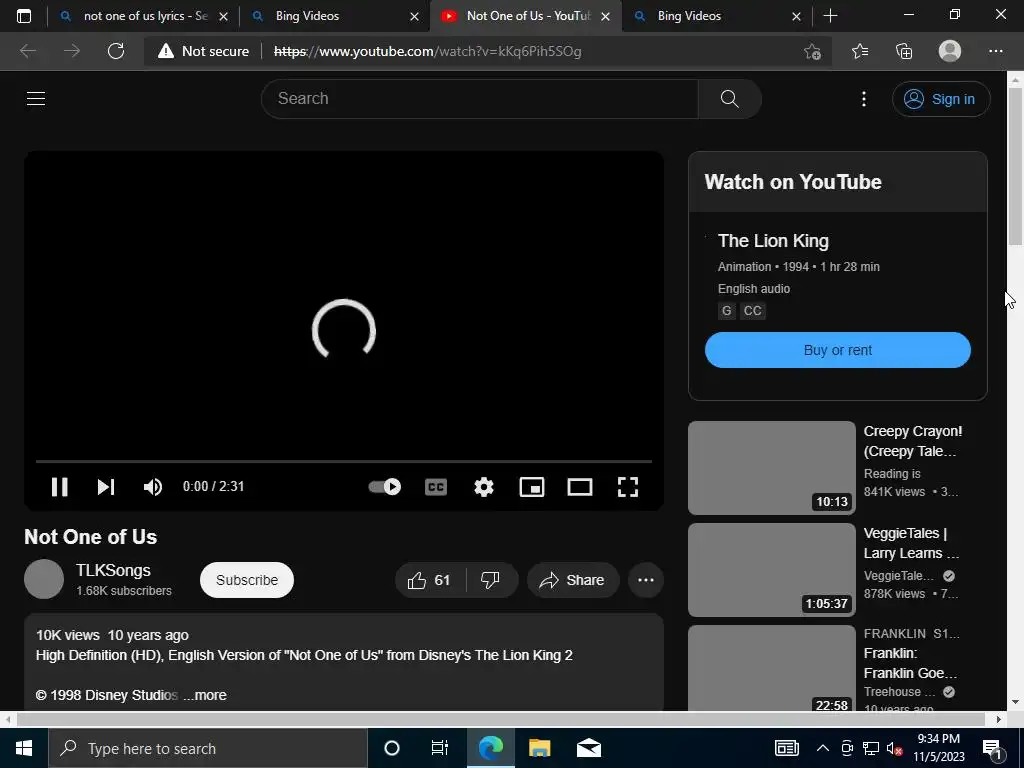Expand description with ...more
1024x768 pixels.
point(206,696)
